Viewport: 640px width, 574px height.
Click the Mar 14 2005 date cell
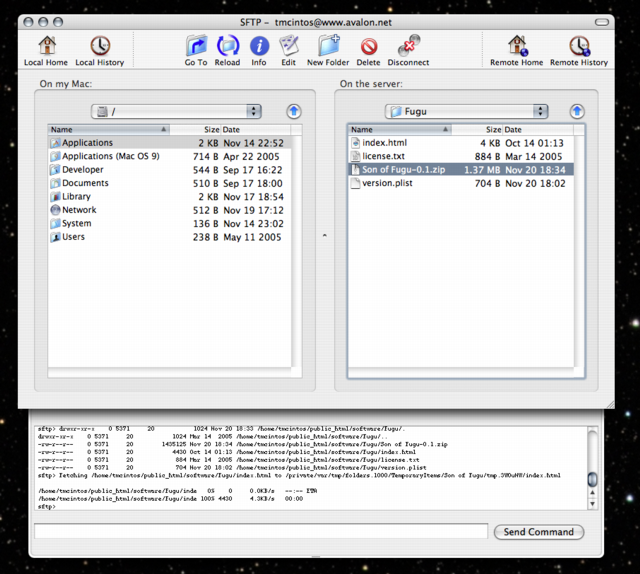point(533,157)
